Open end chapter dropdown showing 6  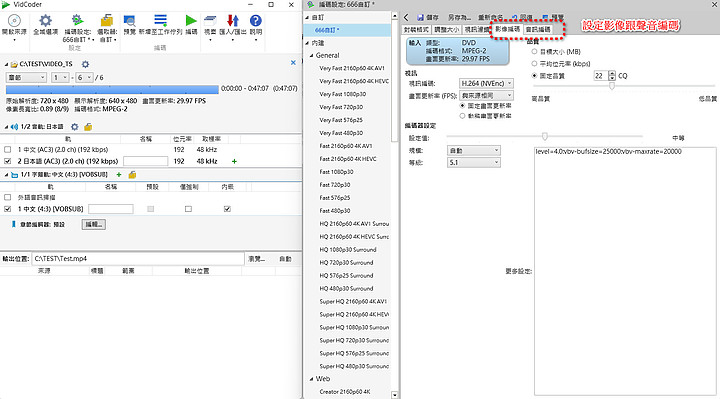[84, 78]
